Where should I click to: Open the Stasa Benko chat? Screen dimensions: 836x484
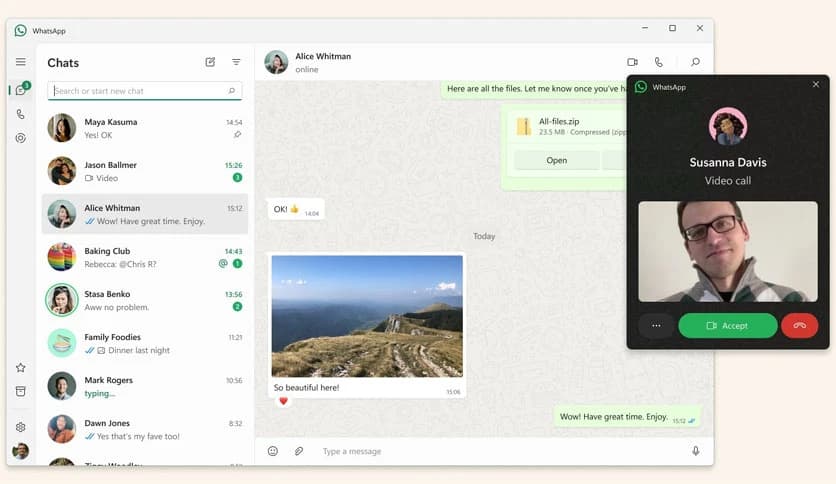pyautogui.click(x=145, y=300)
